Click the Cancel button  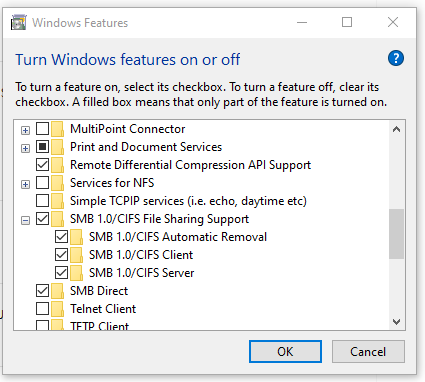(x=368, y=351)
